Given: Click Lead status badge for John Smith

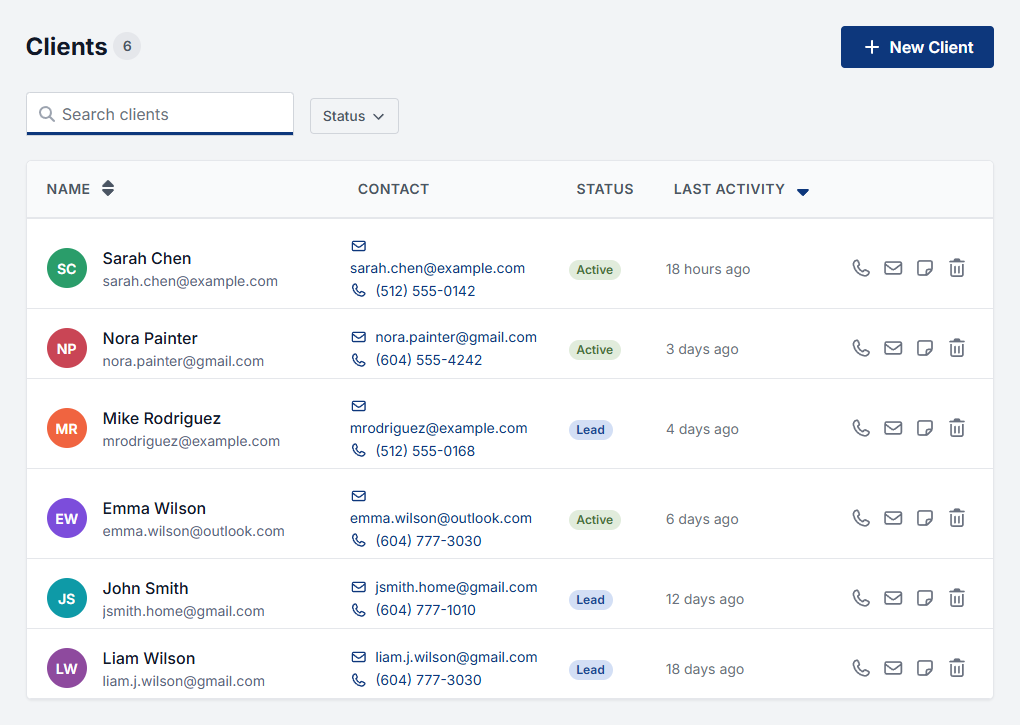Looking at the screenshot, I should pyautogui.click(x=590, y=600).
